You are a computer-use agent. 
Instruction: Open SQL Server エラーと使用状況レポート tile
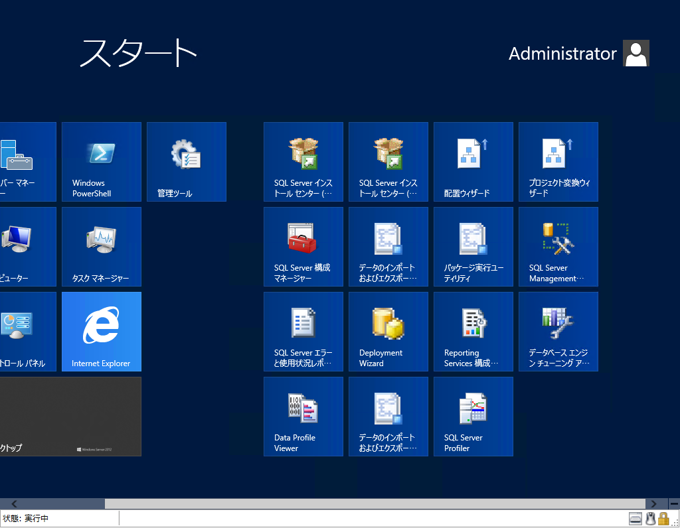303,332
